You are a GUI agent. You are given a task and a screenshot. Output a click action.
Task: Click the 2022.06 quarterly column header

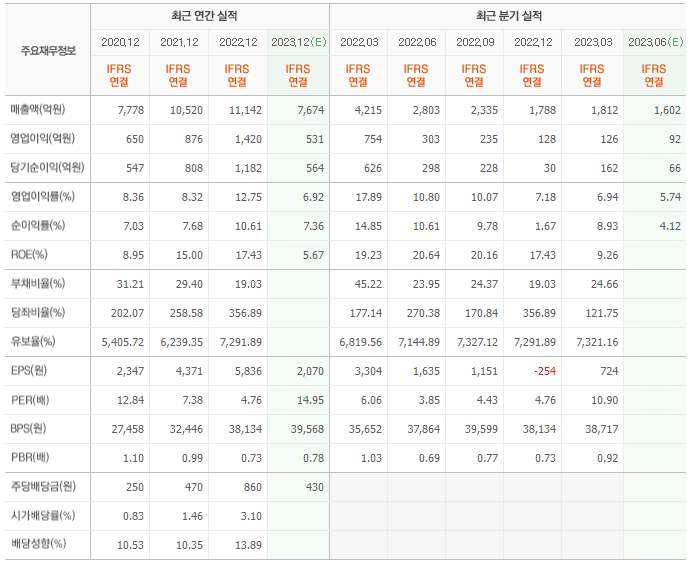(x=417, y=42)
